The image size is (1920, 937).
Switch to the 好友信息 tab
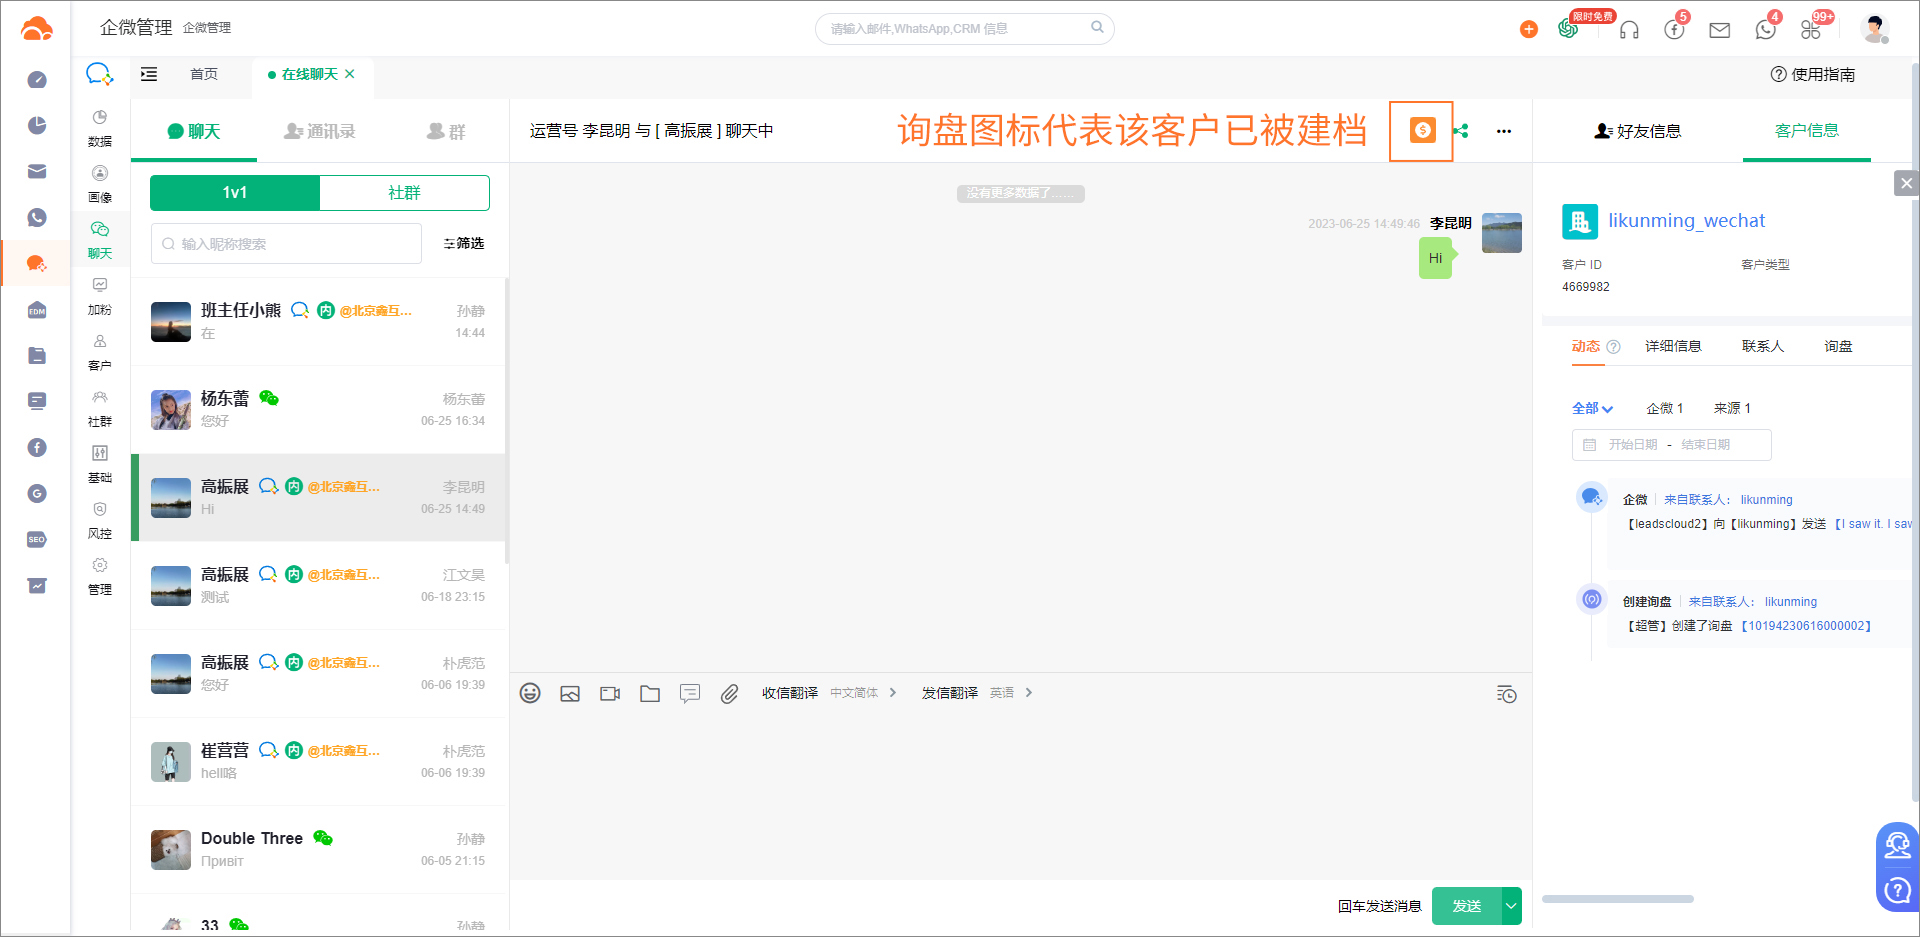[1637, 131]
